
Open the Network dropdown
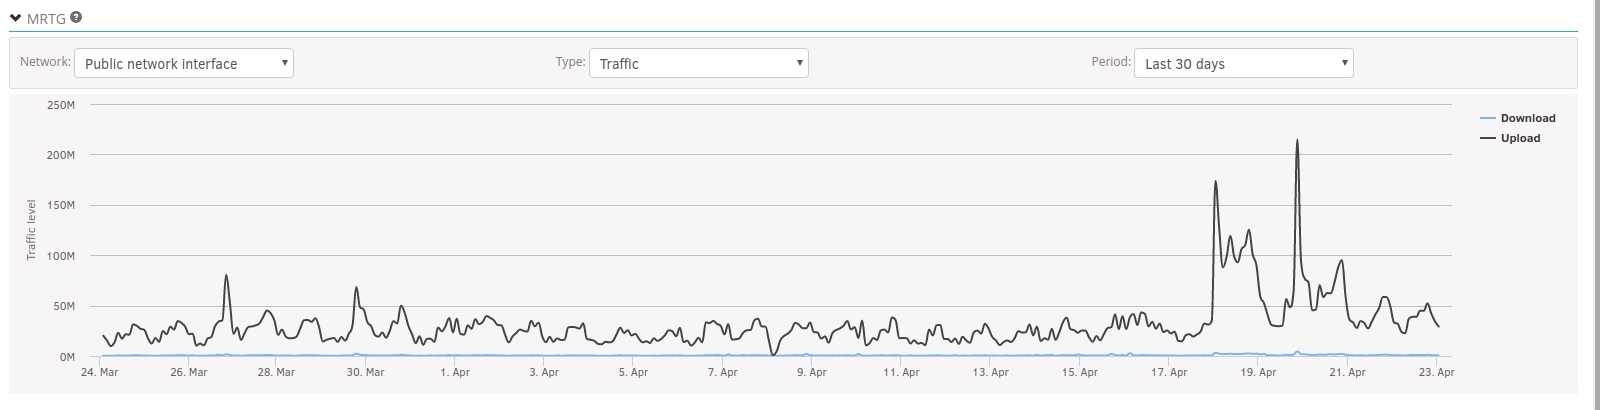tap(184, 63)
